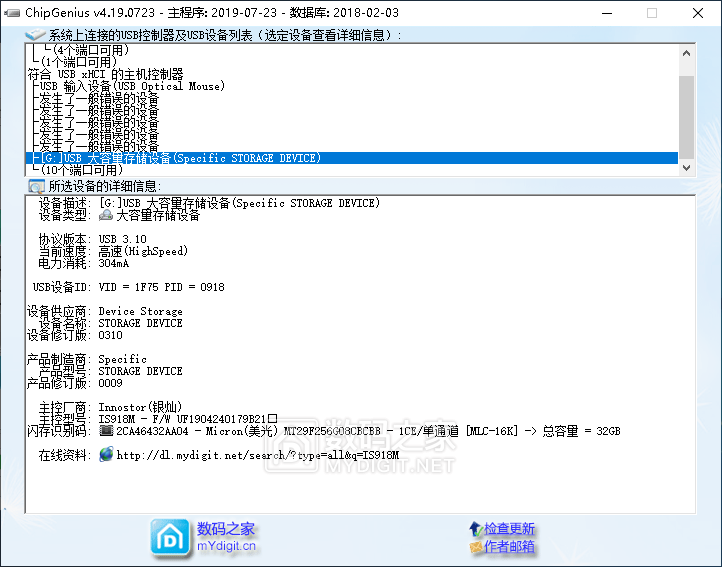Minimize the ChipGenius window
The width and height of the screenshot is (722, 567).
click(607, 13)
